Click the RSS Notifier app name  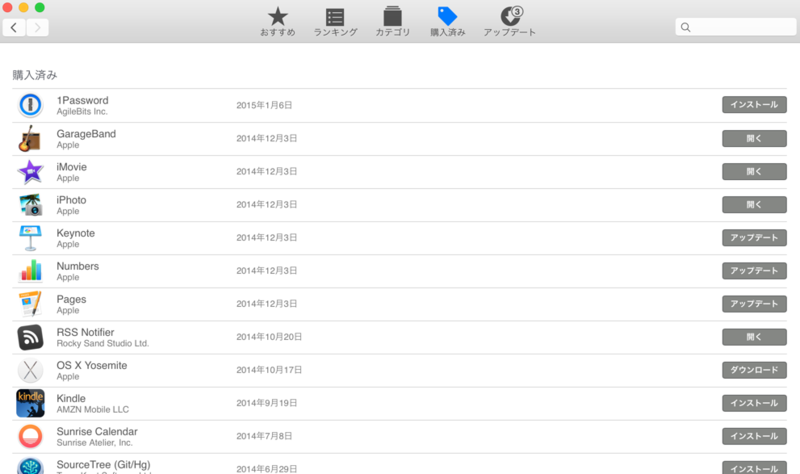pyautogui.click(x=85, y=332)
